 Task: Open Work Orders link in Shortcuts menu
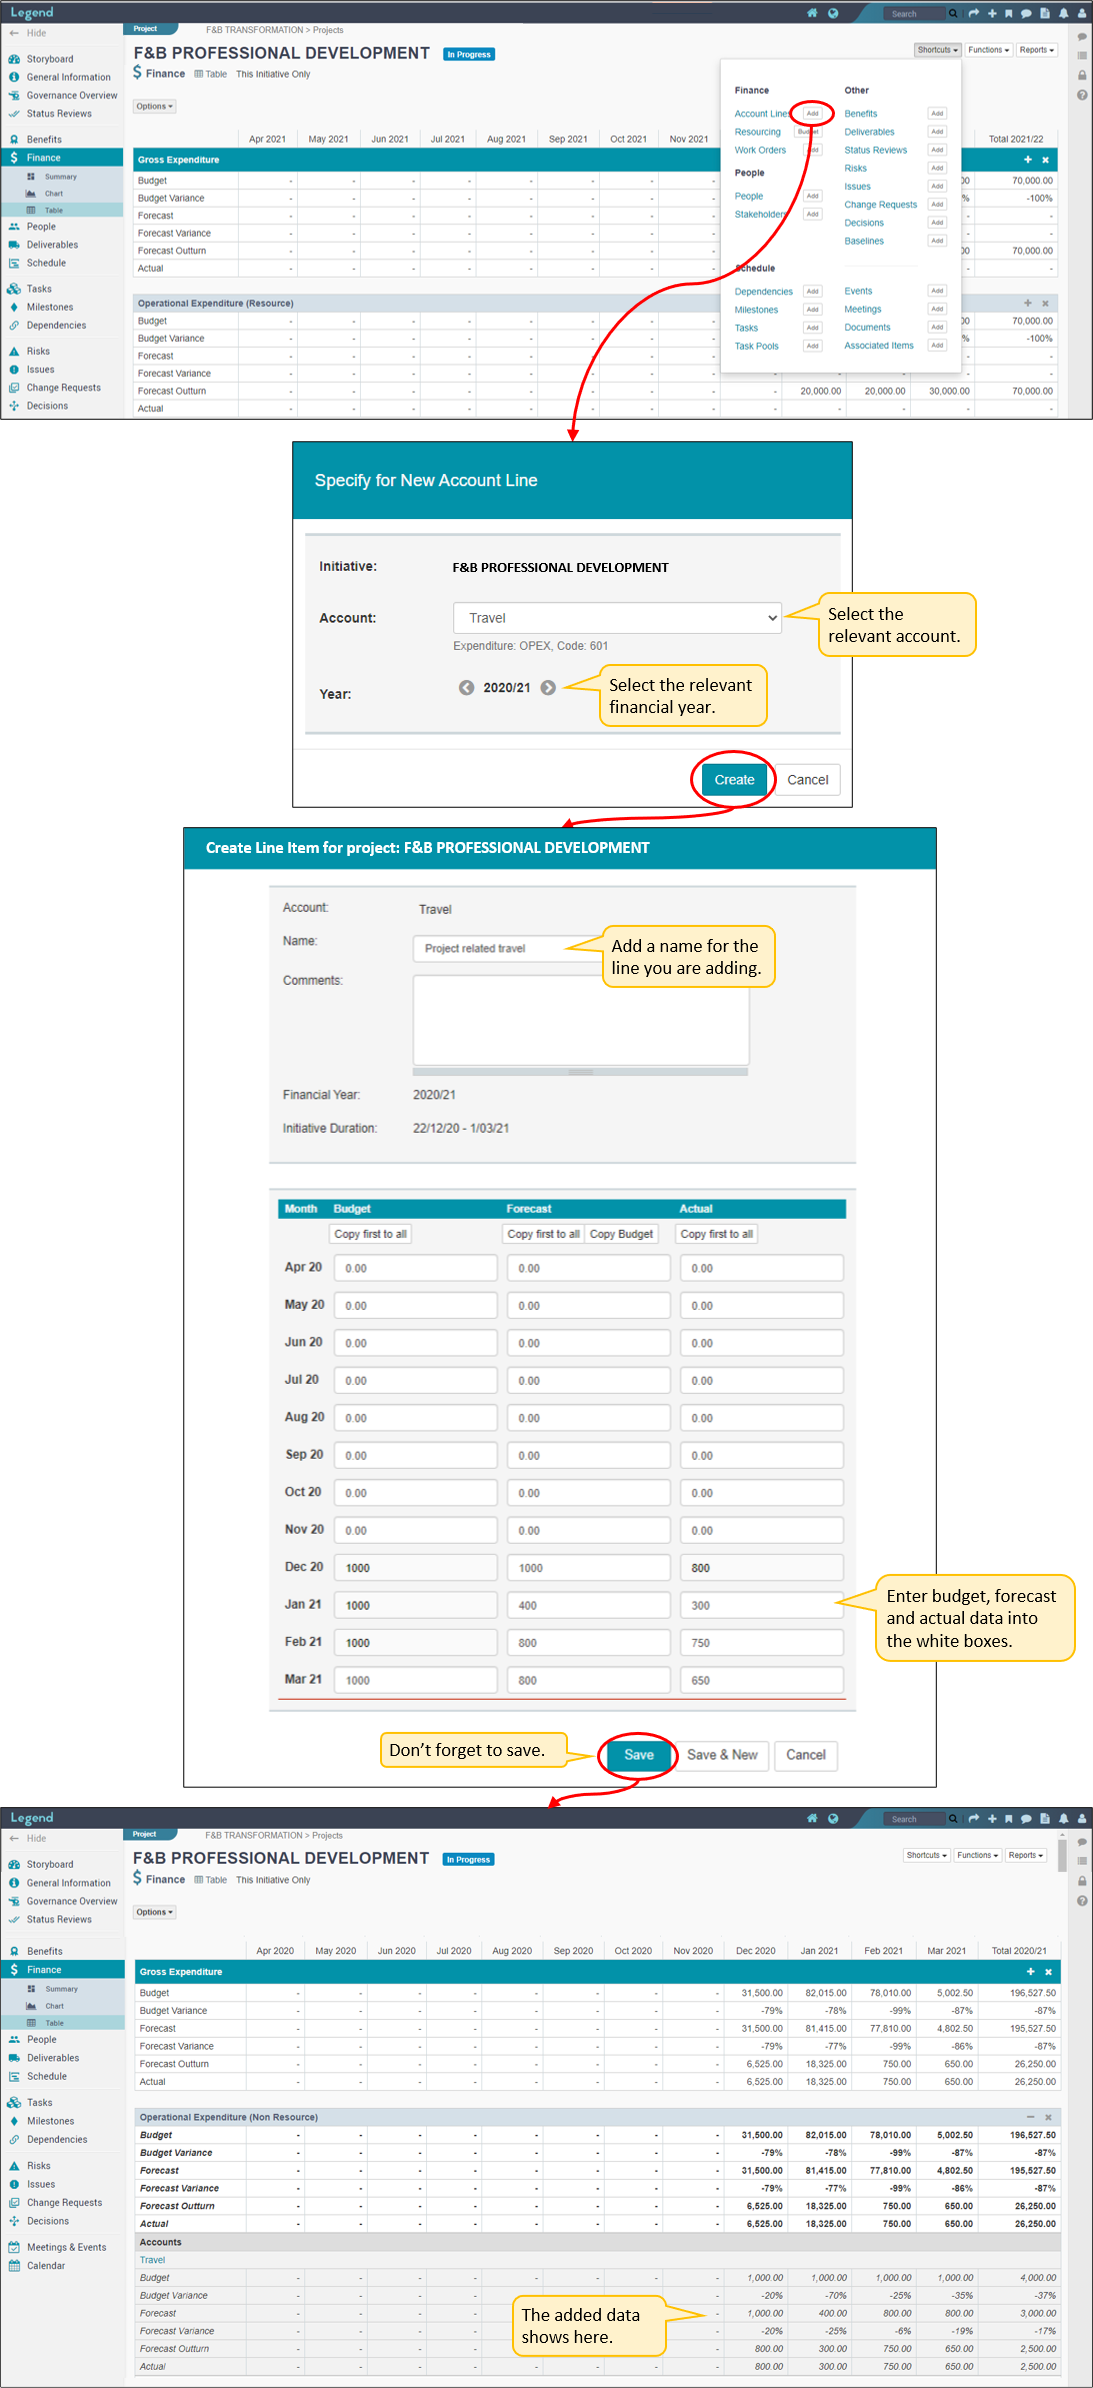[760, 150]
